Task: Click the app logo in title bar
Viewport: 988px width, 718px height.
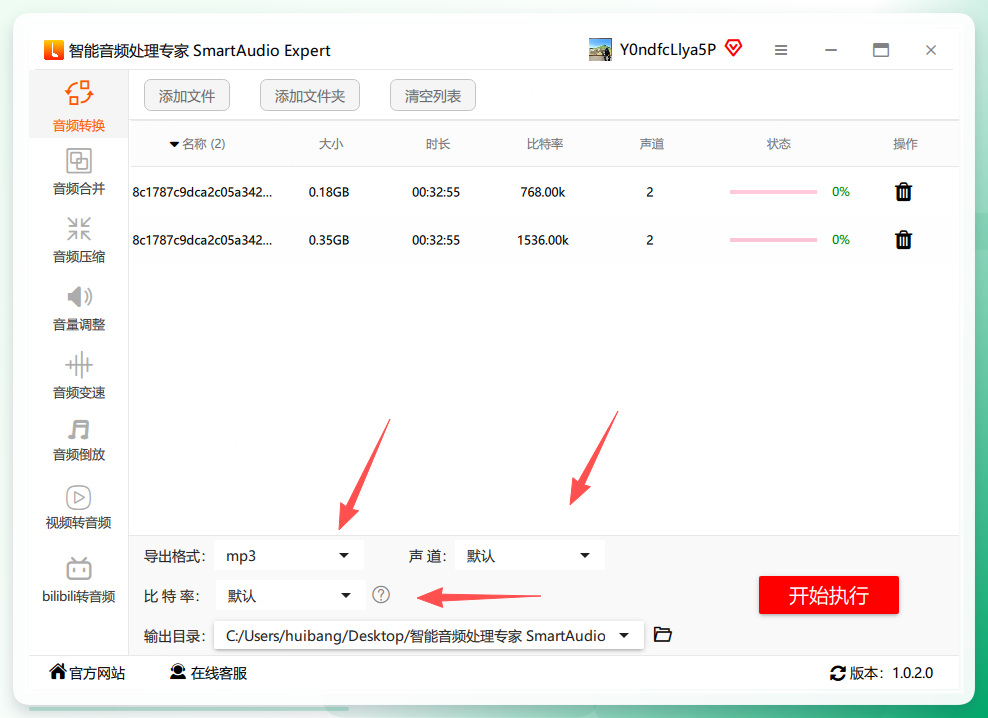Action: (x=54, y=50)
